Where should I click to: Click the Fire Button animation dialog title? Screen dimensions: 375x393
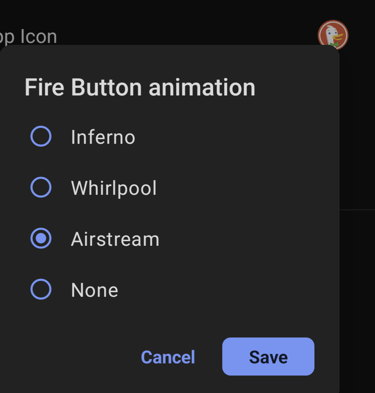[x=140, y=87]
